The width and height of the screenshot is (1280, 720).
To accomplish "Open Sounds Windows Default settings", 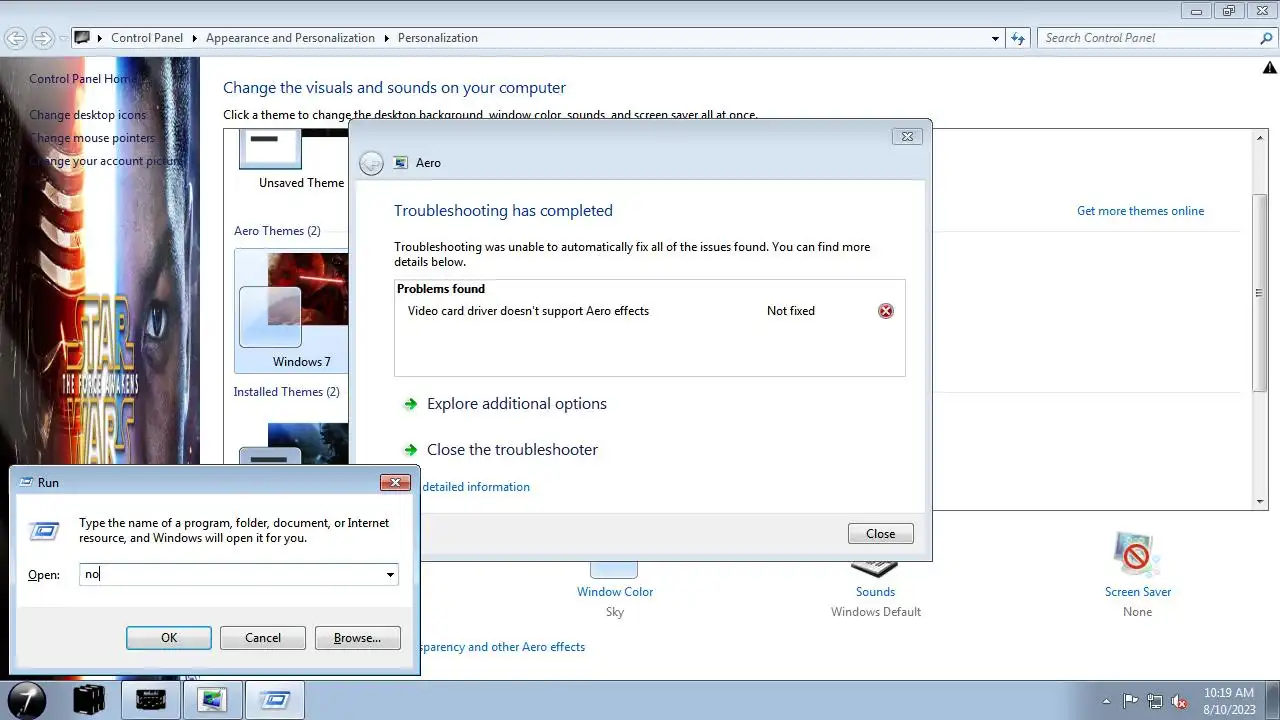I will tap(875, 592).
